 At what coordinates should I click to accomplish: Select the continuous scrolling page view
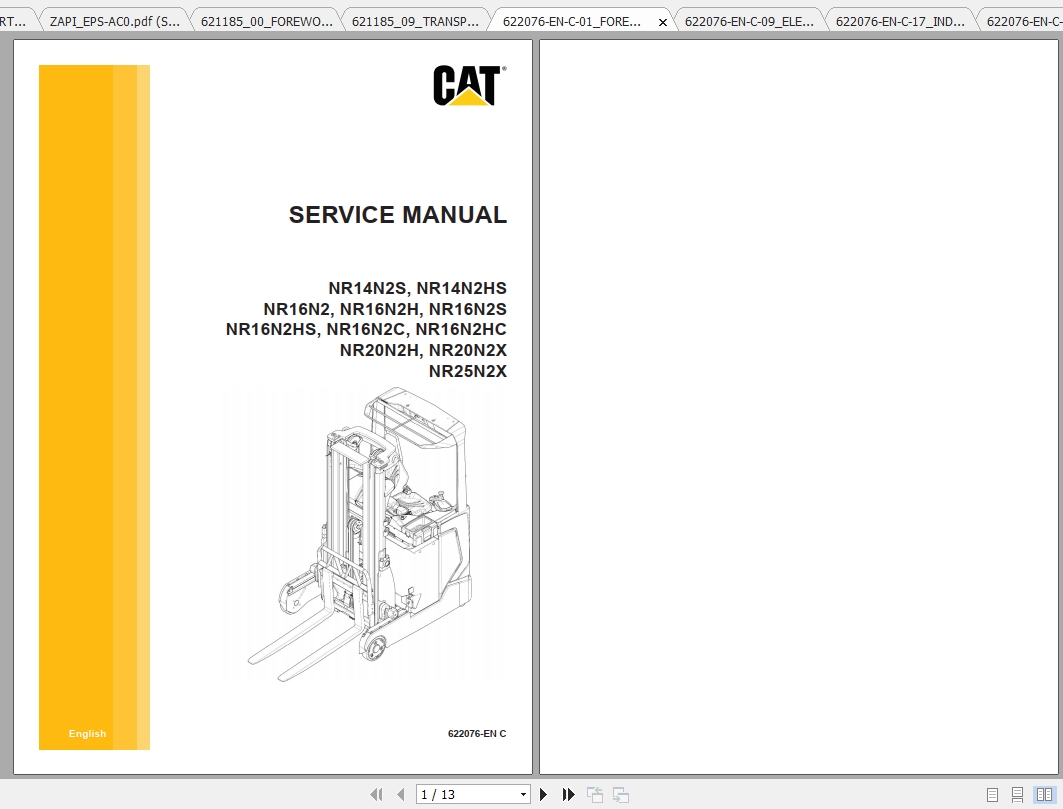coord(1017,794)
